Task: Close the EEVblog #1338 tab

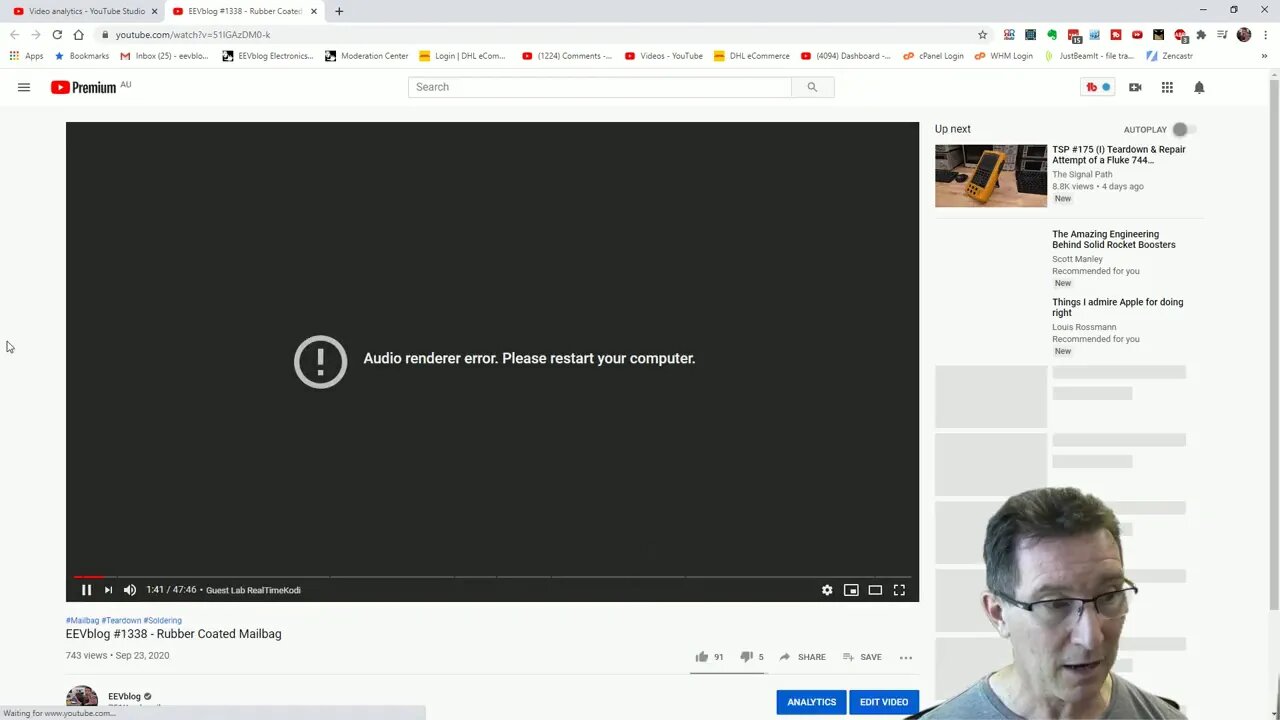Action: point(314,11)
